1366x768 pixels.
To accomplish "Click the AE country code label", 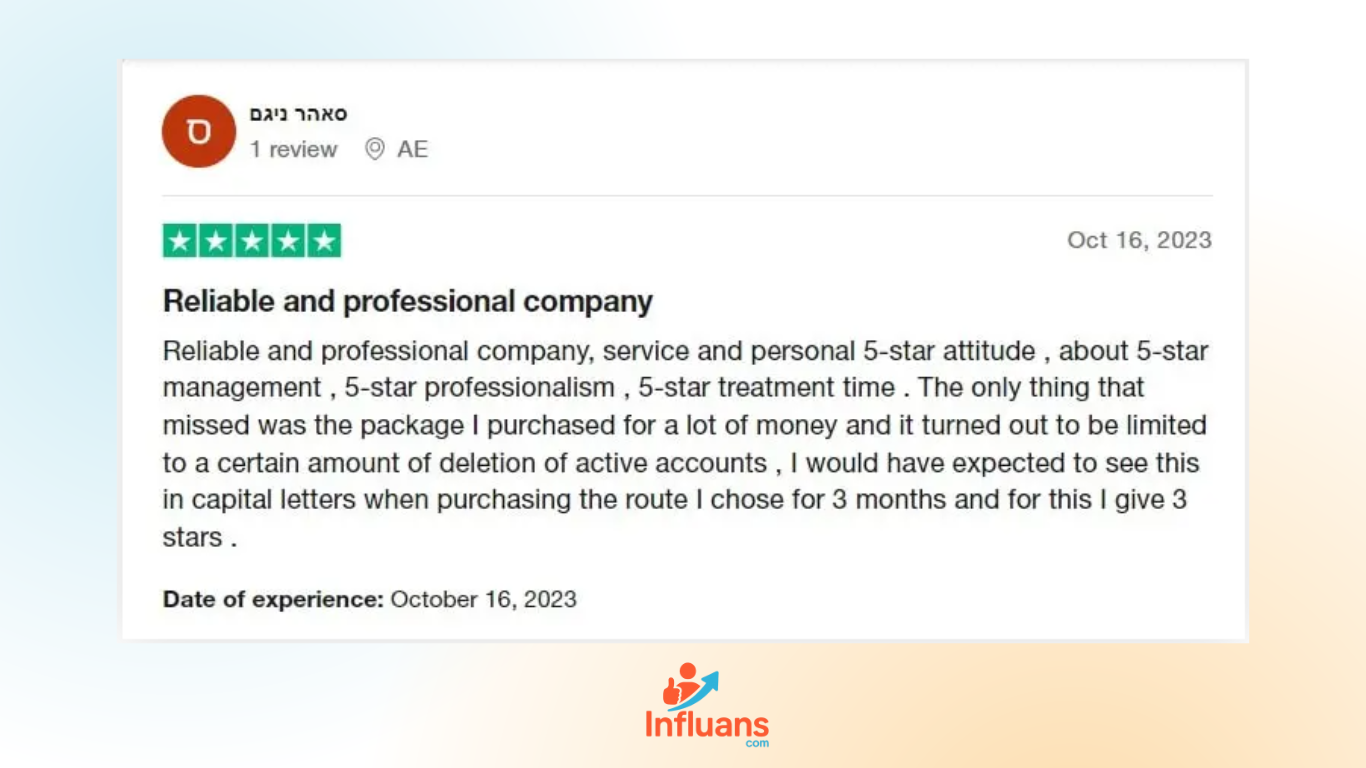I will pyautogui.click(x=412, y=150).
